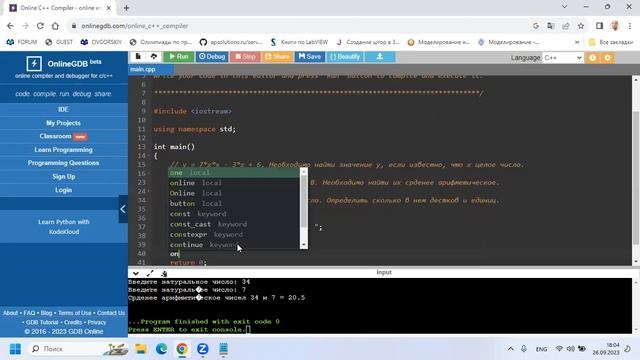Click the autocomplete popup scrollbar thumb
Image resolution: width=640 pixels, height=360 pixels.
[x=304, y=202]
